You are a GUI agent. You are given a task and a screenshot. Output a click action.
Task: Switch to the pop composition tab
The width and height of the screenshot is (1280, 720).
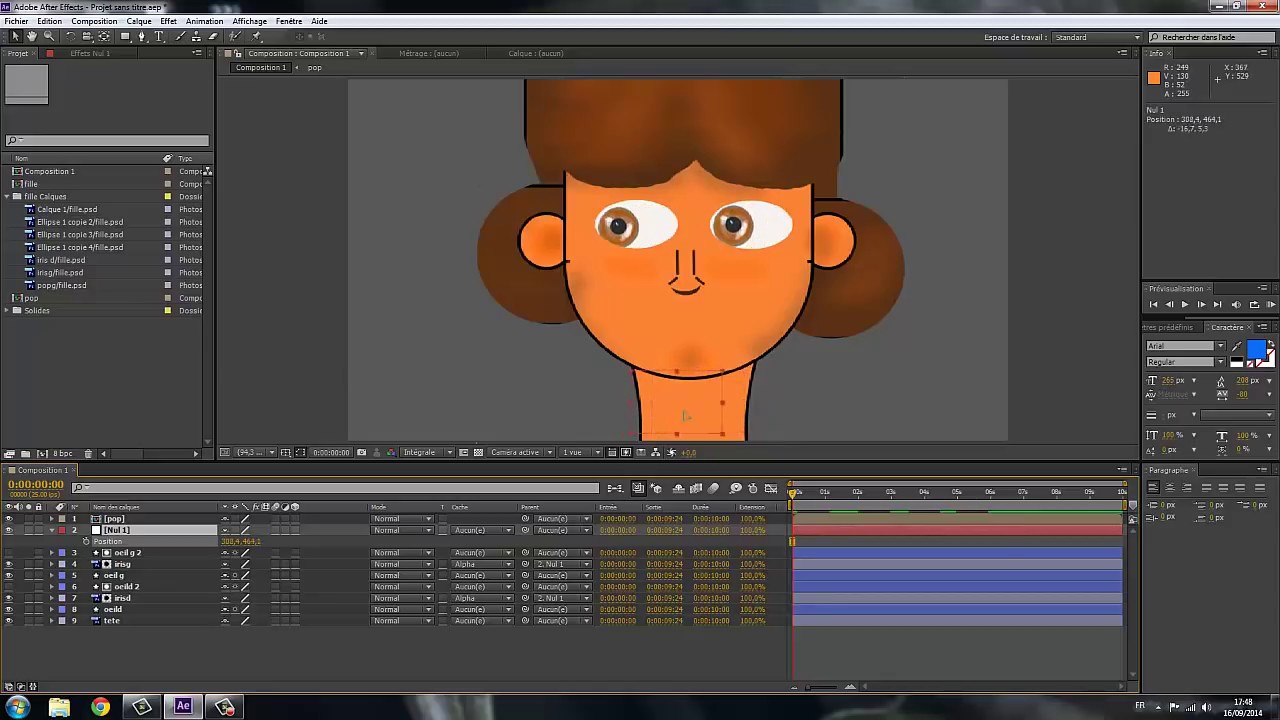pyautogui.click(x=314, y=67)
